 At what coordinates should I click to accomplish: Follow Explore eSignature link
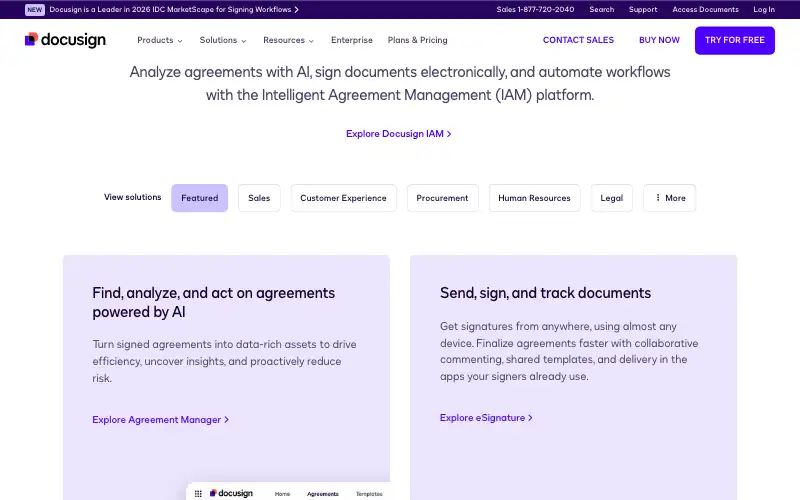coord(486,417)
